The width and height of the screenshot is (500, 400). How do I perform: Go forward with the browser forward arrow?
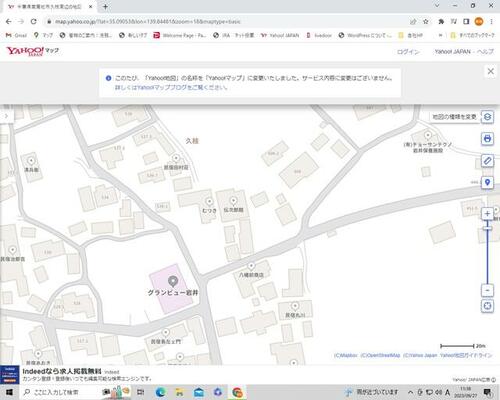tap(21, 21)
